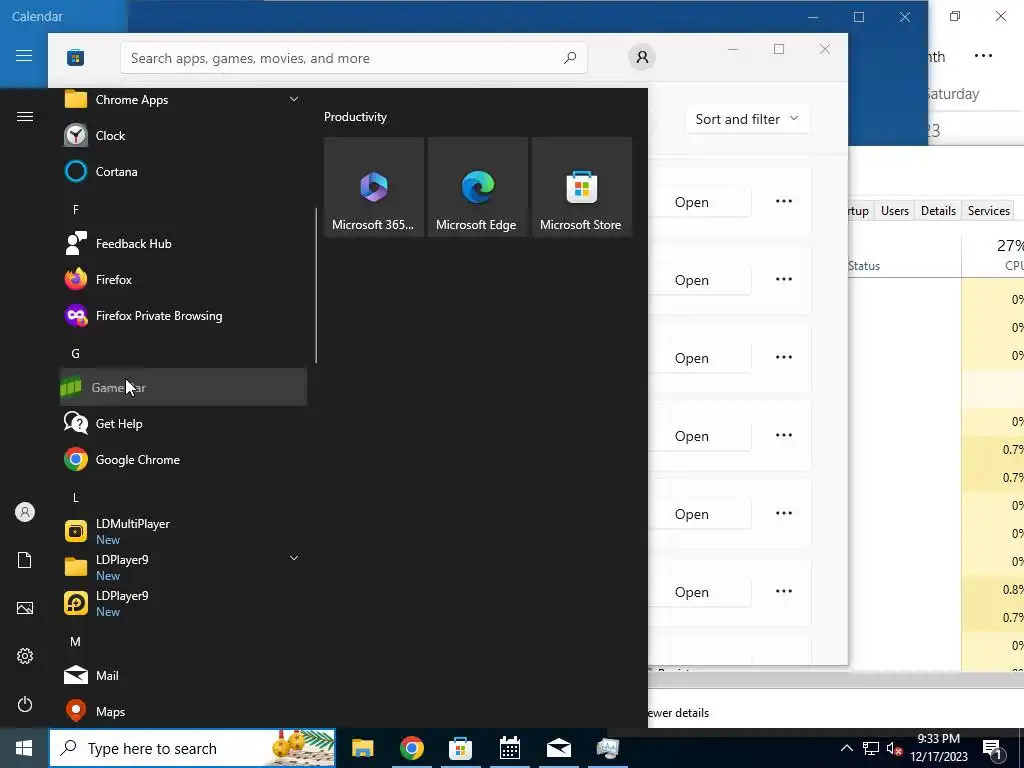1024x768 pixels.
Task: Launch the LDPlayer9 app with yellow icon
Action: coord(184,603)
